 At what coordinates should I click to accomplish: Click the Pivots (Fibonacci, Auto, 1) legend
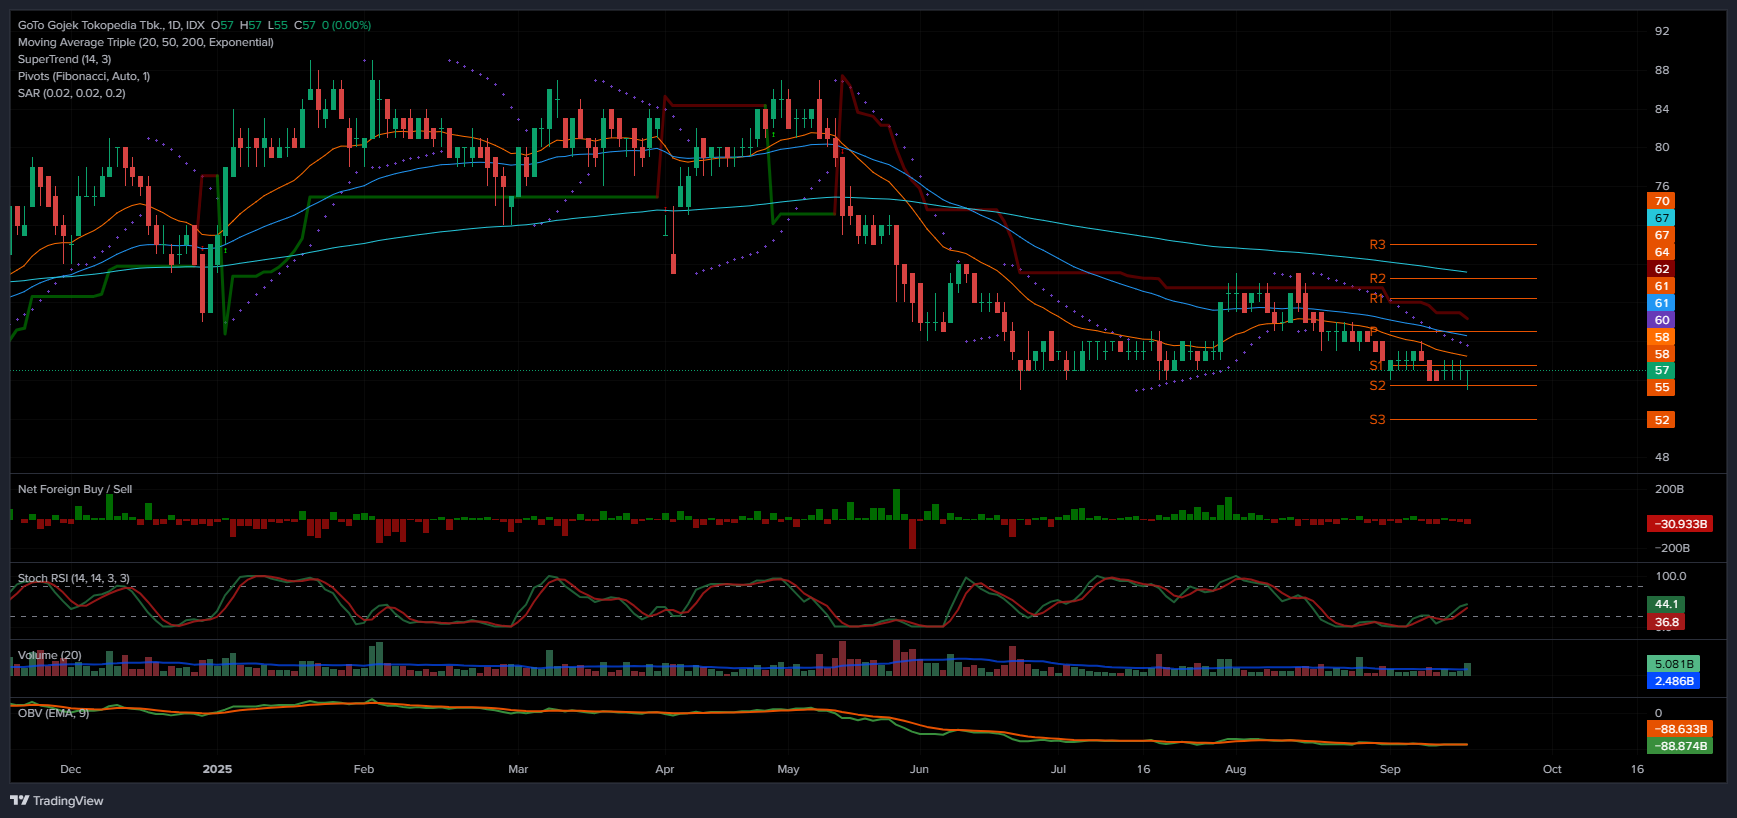click(84, 76)
